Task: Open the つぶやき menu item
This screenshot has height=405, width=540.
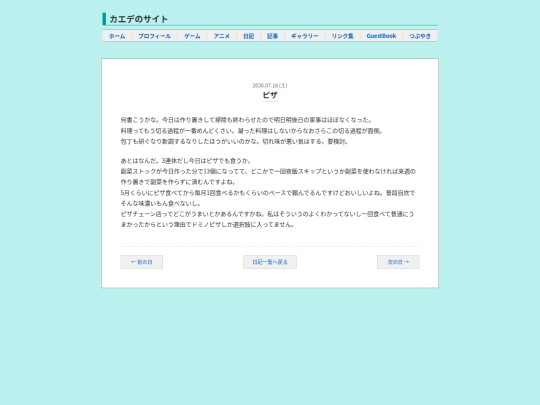Action: [x=420, y=36]
